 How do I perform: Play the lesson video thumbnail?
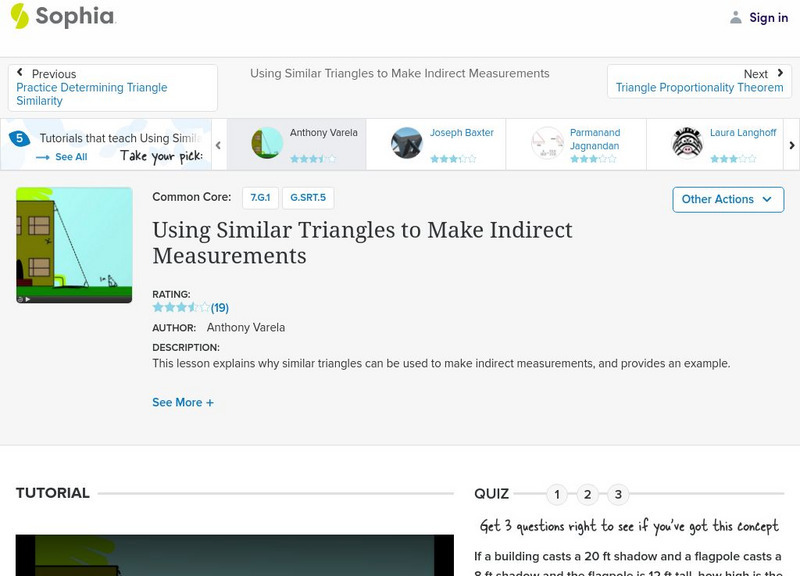[x=74, y=245]
